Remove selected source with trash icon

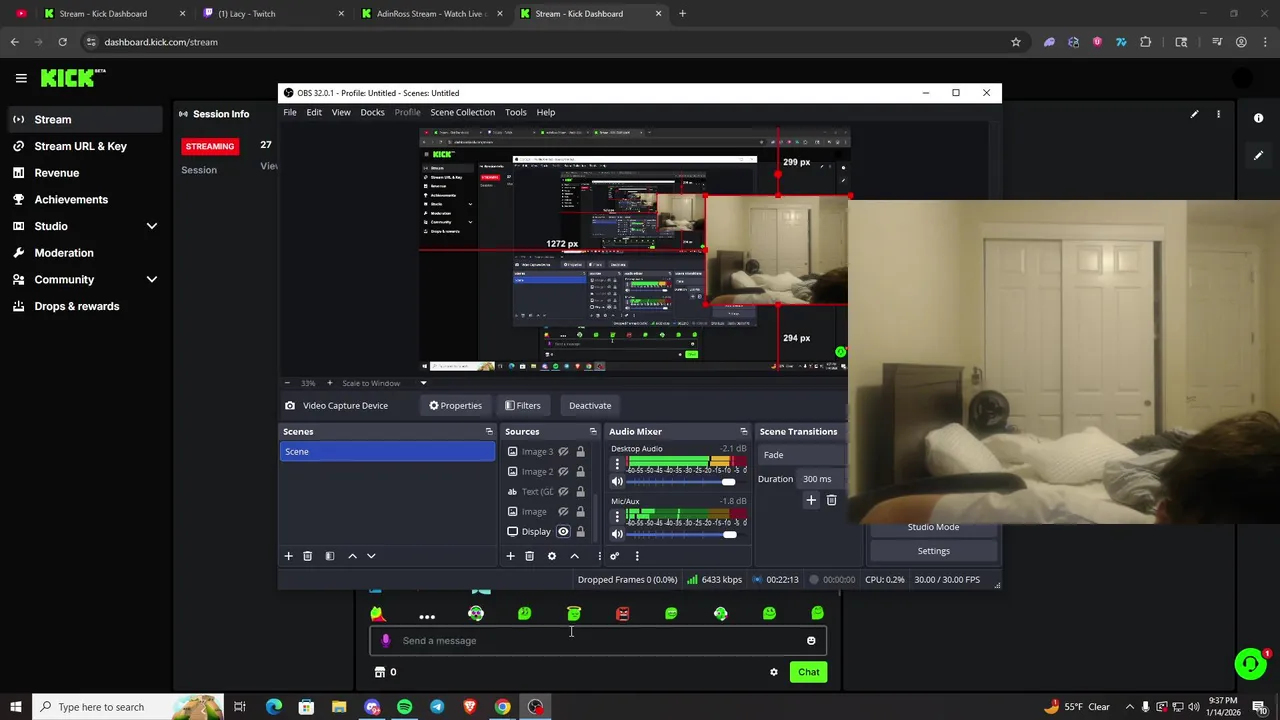click(x=530, y=556)
